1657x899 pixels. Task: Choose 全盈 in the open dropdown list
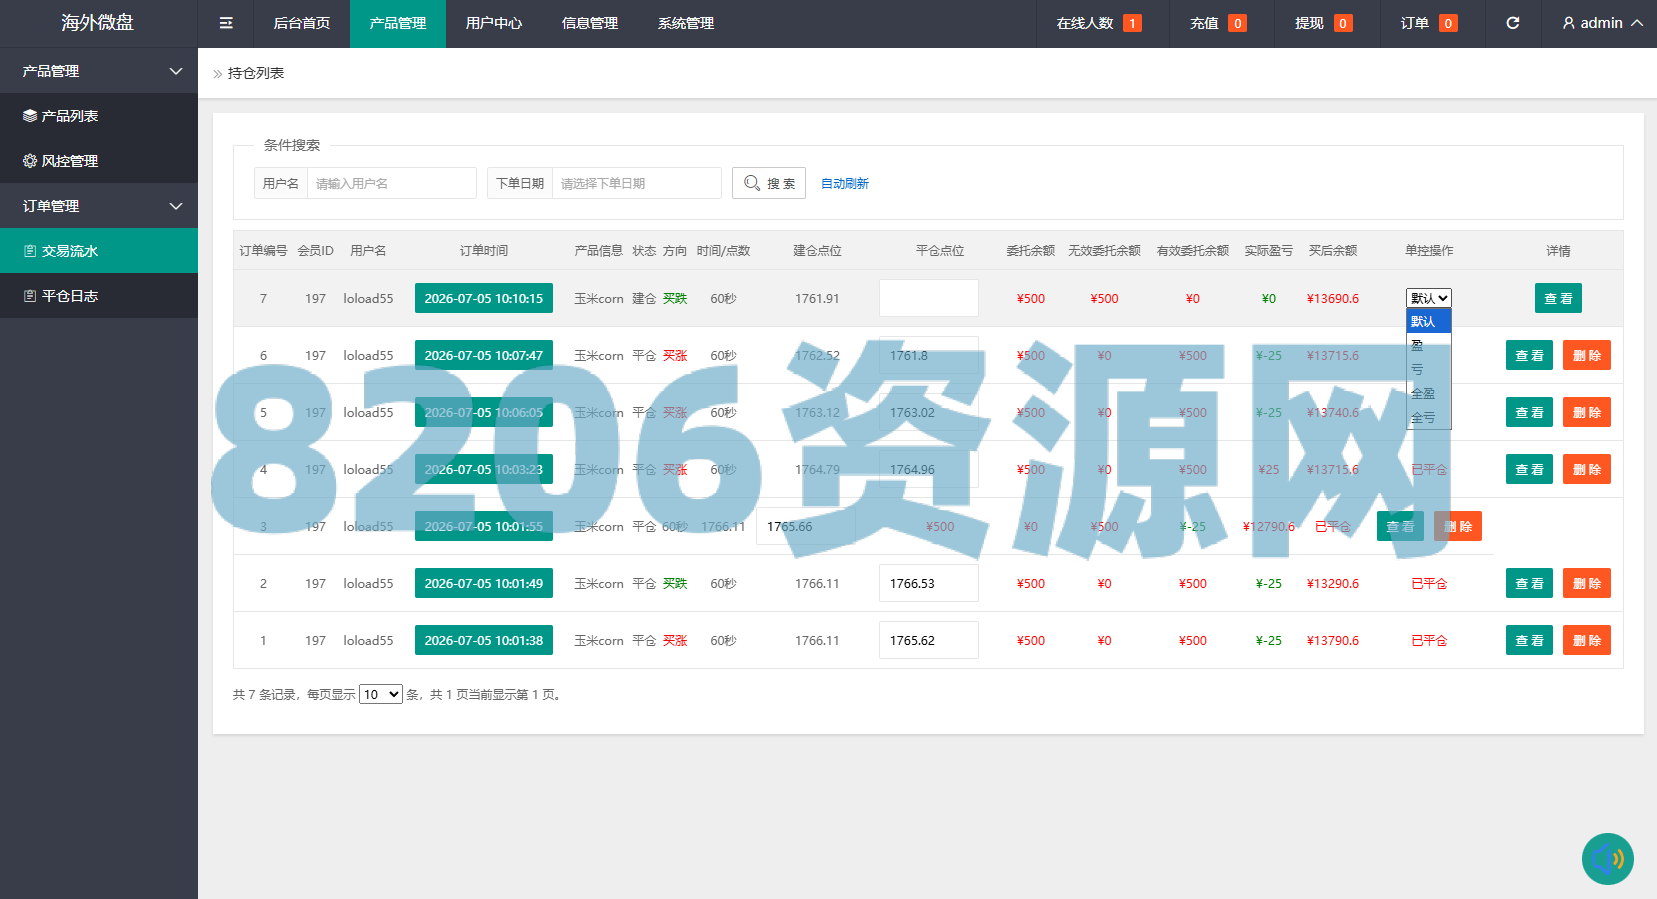point(1429,393)
